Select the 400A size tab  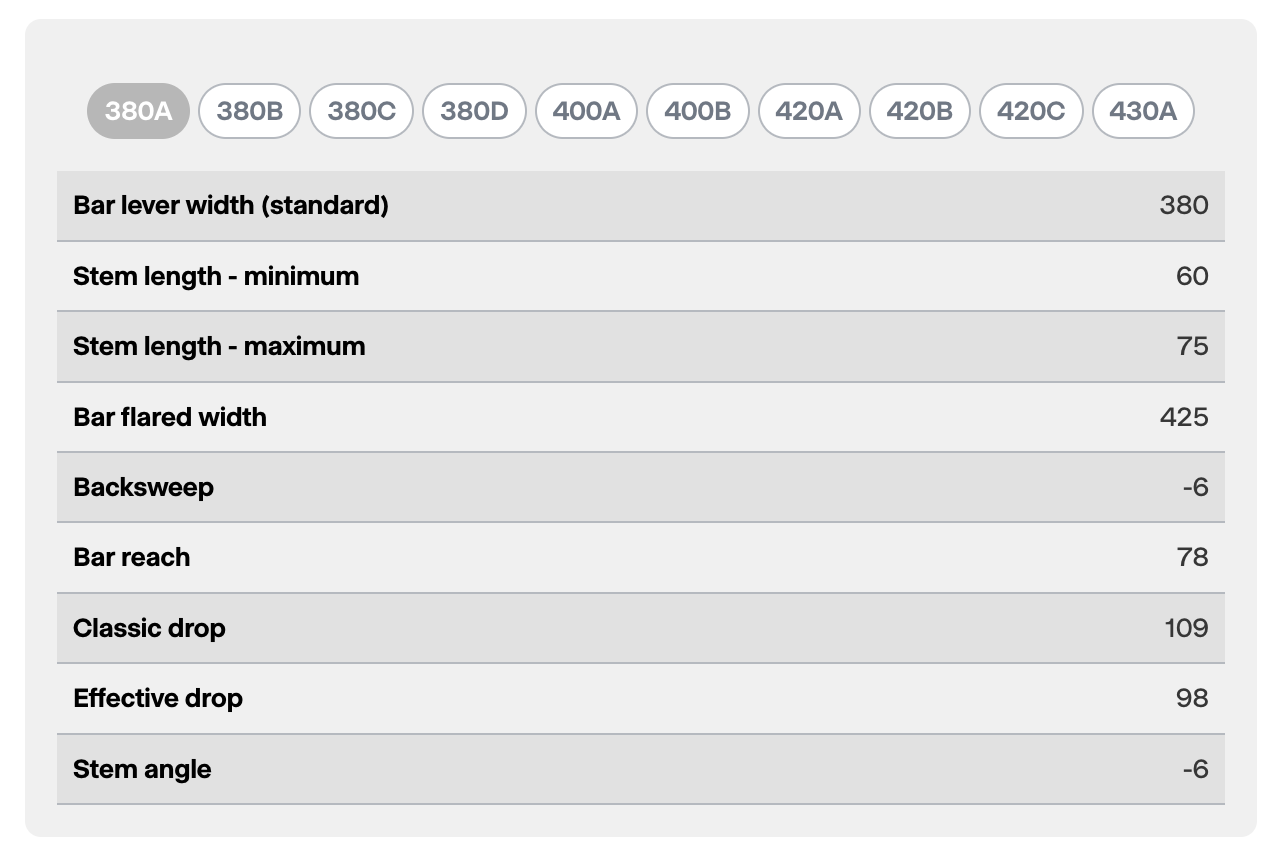pyautogui.click(x=587, y=111)
